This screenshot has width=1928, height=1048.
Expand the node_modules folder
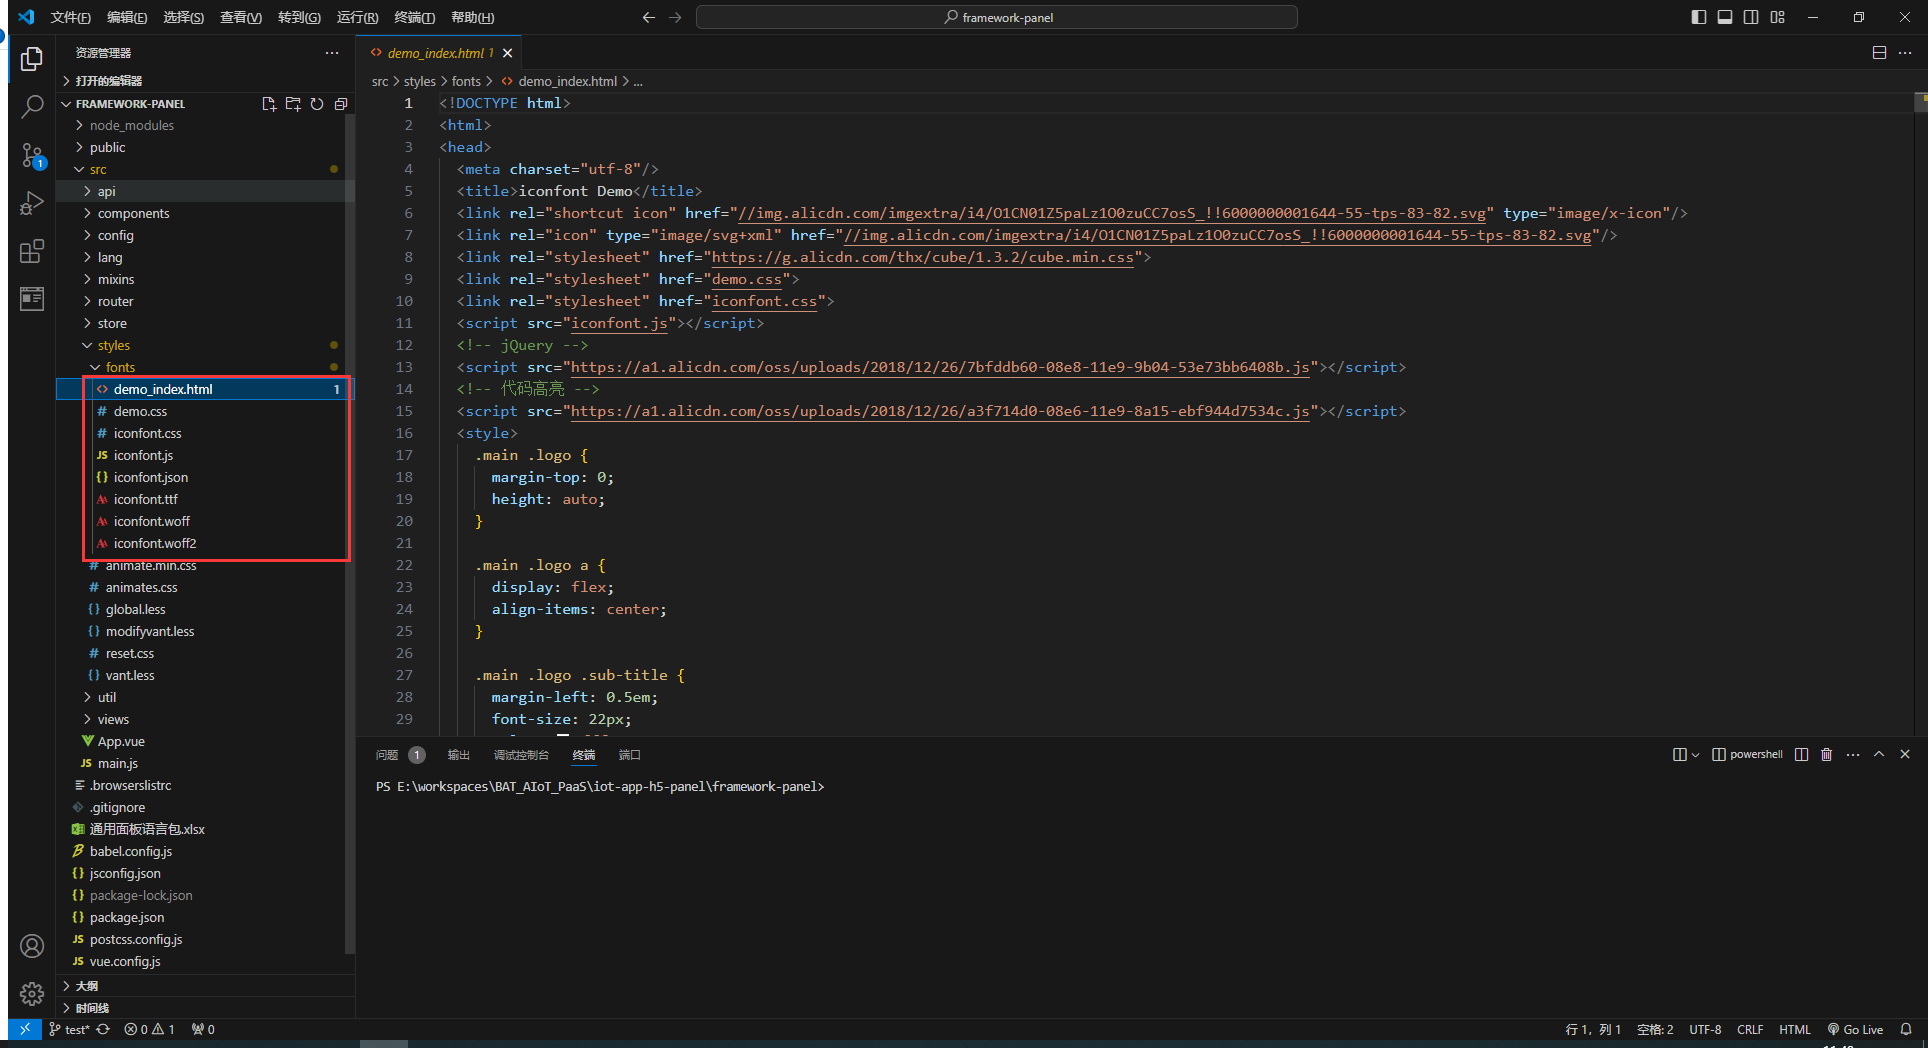click(x=206, y=125)
